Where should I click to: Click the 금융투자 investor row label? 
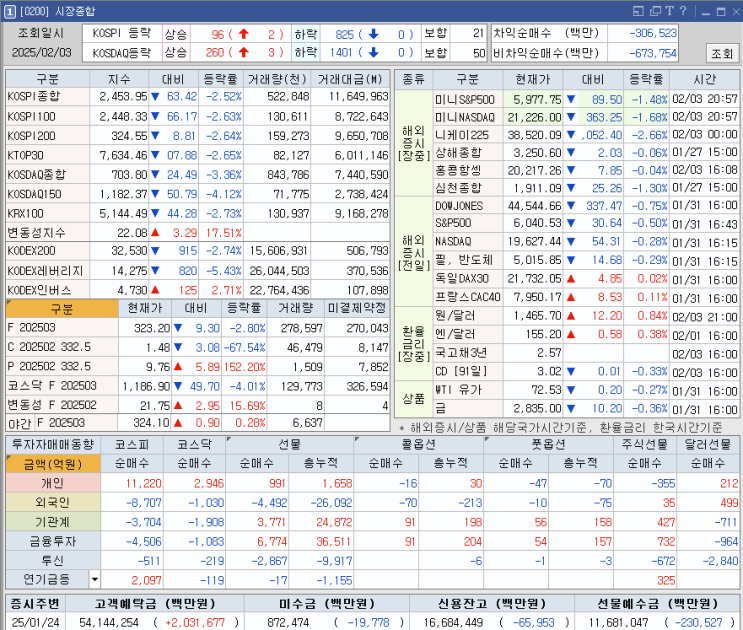53,541
